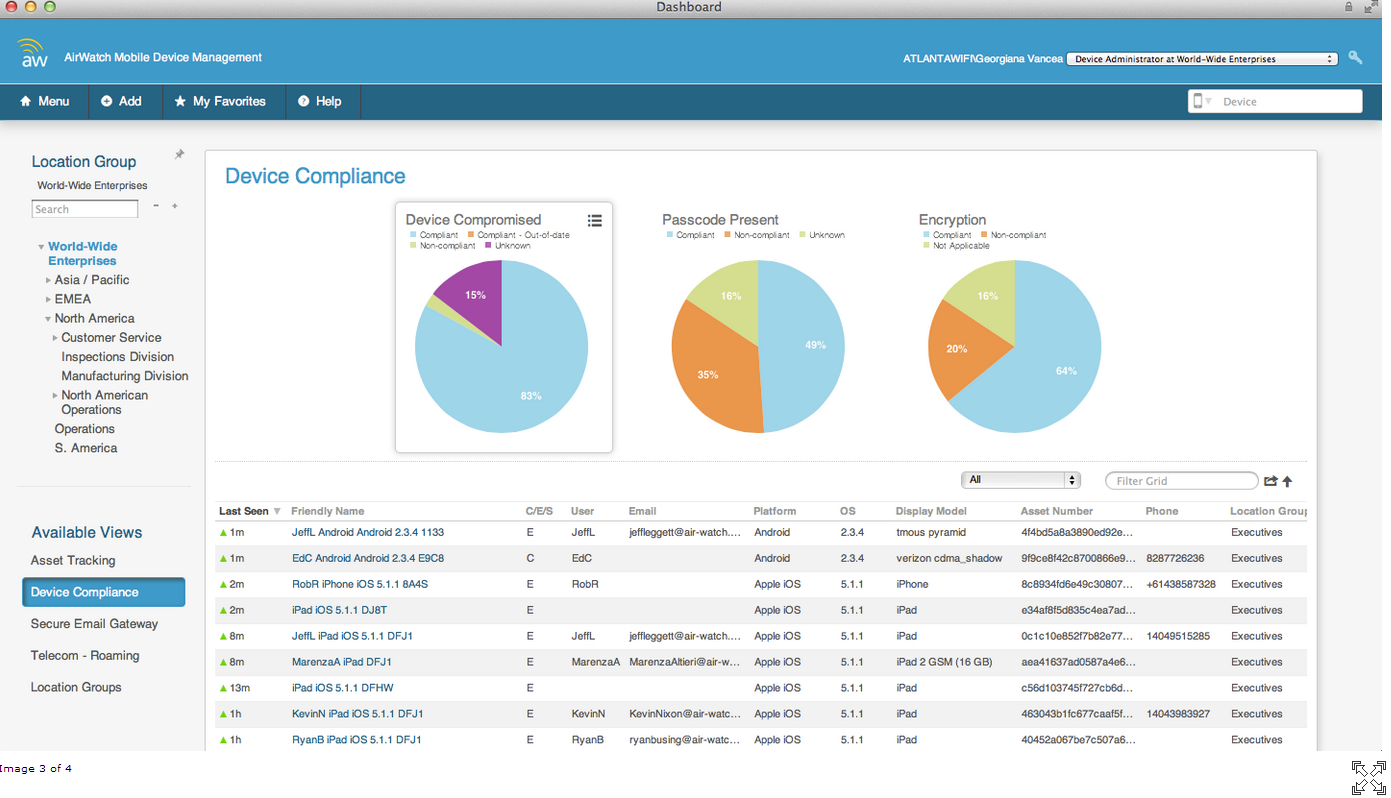1391x798 pixels.
Task: Pin the Location Group panel
Action: click(179, 153)
